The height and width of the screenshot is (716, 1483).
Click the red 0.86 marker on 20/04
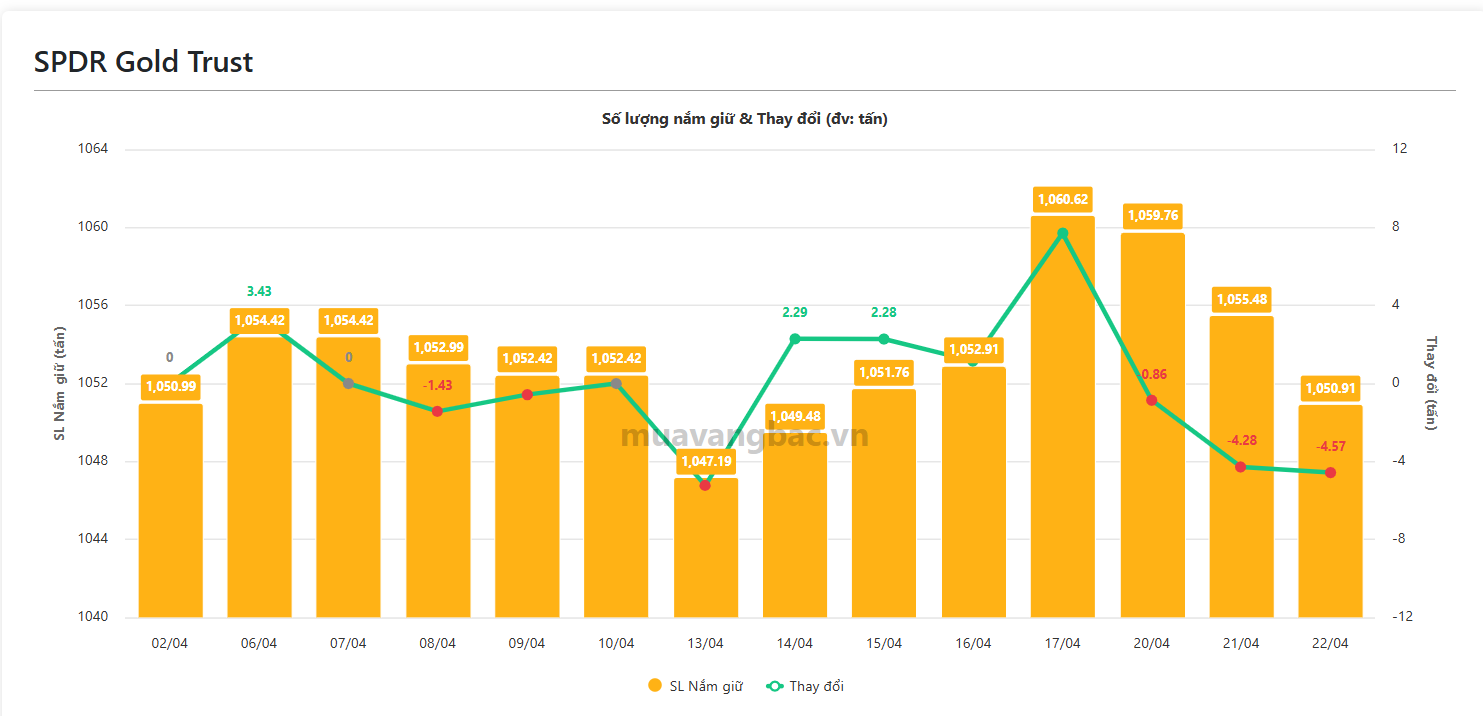click(x=1152, y=400)
